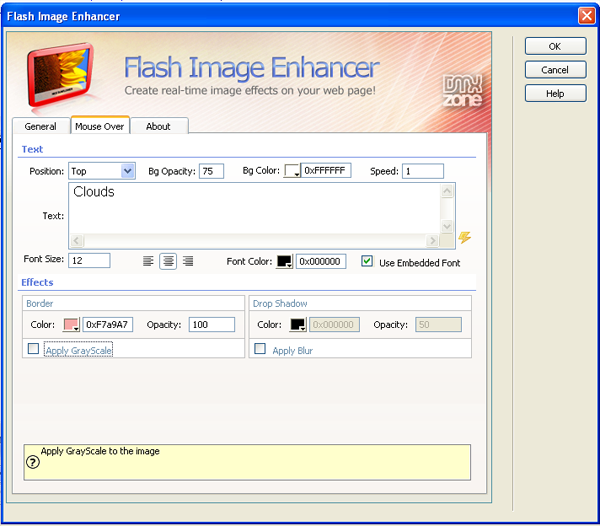Click the lightning bolt dynamic data icon
Image resolution: width=600 pixels, height=526 pixels.
click(x=465, y=238)
